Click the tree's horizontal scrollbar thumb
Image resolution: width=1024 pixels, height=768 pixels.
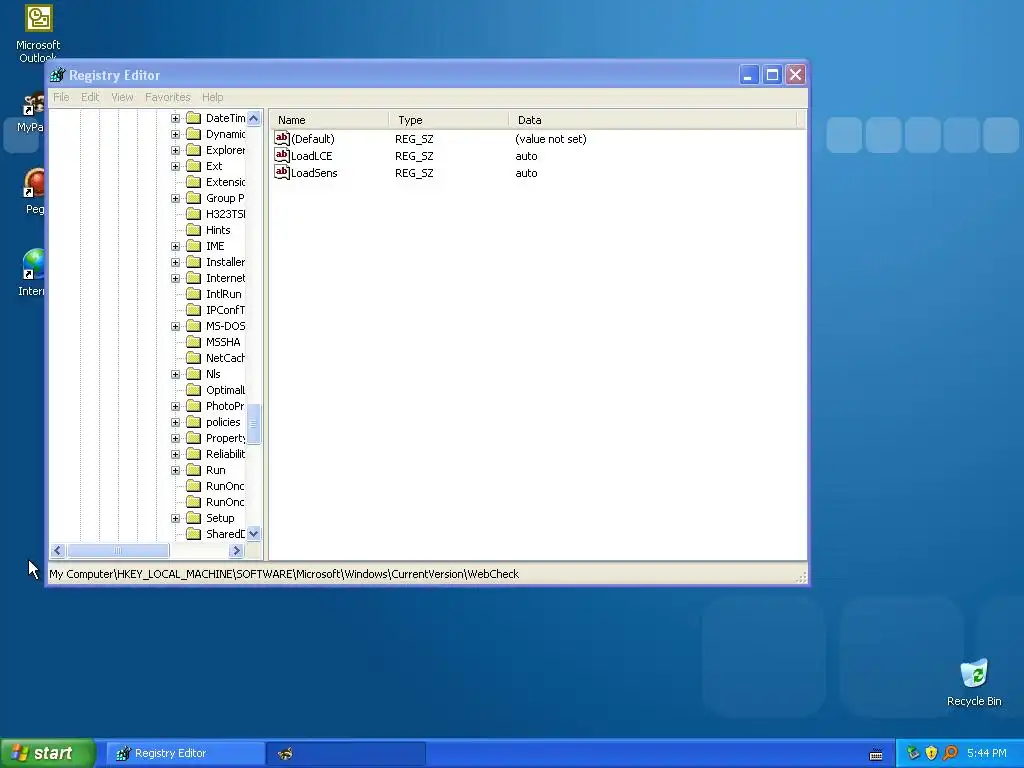(118, 551)
